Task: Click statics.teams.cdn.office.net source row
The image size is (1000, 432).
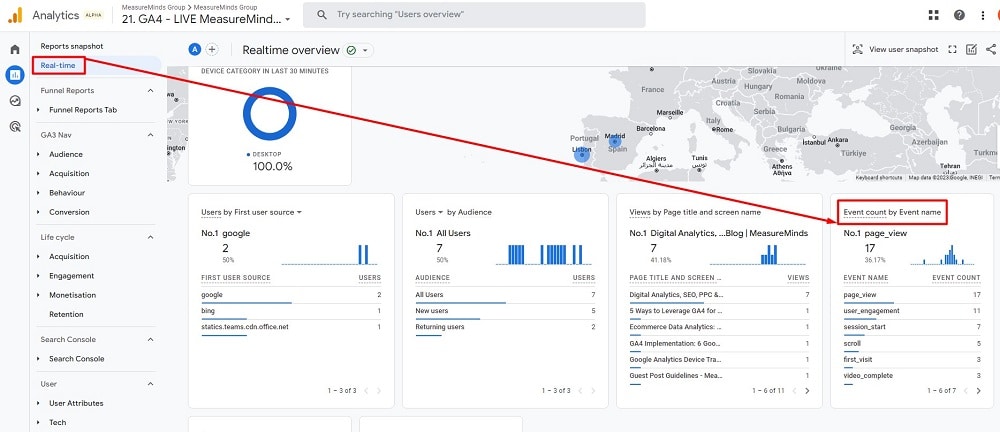Action: click(291, 327)
